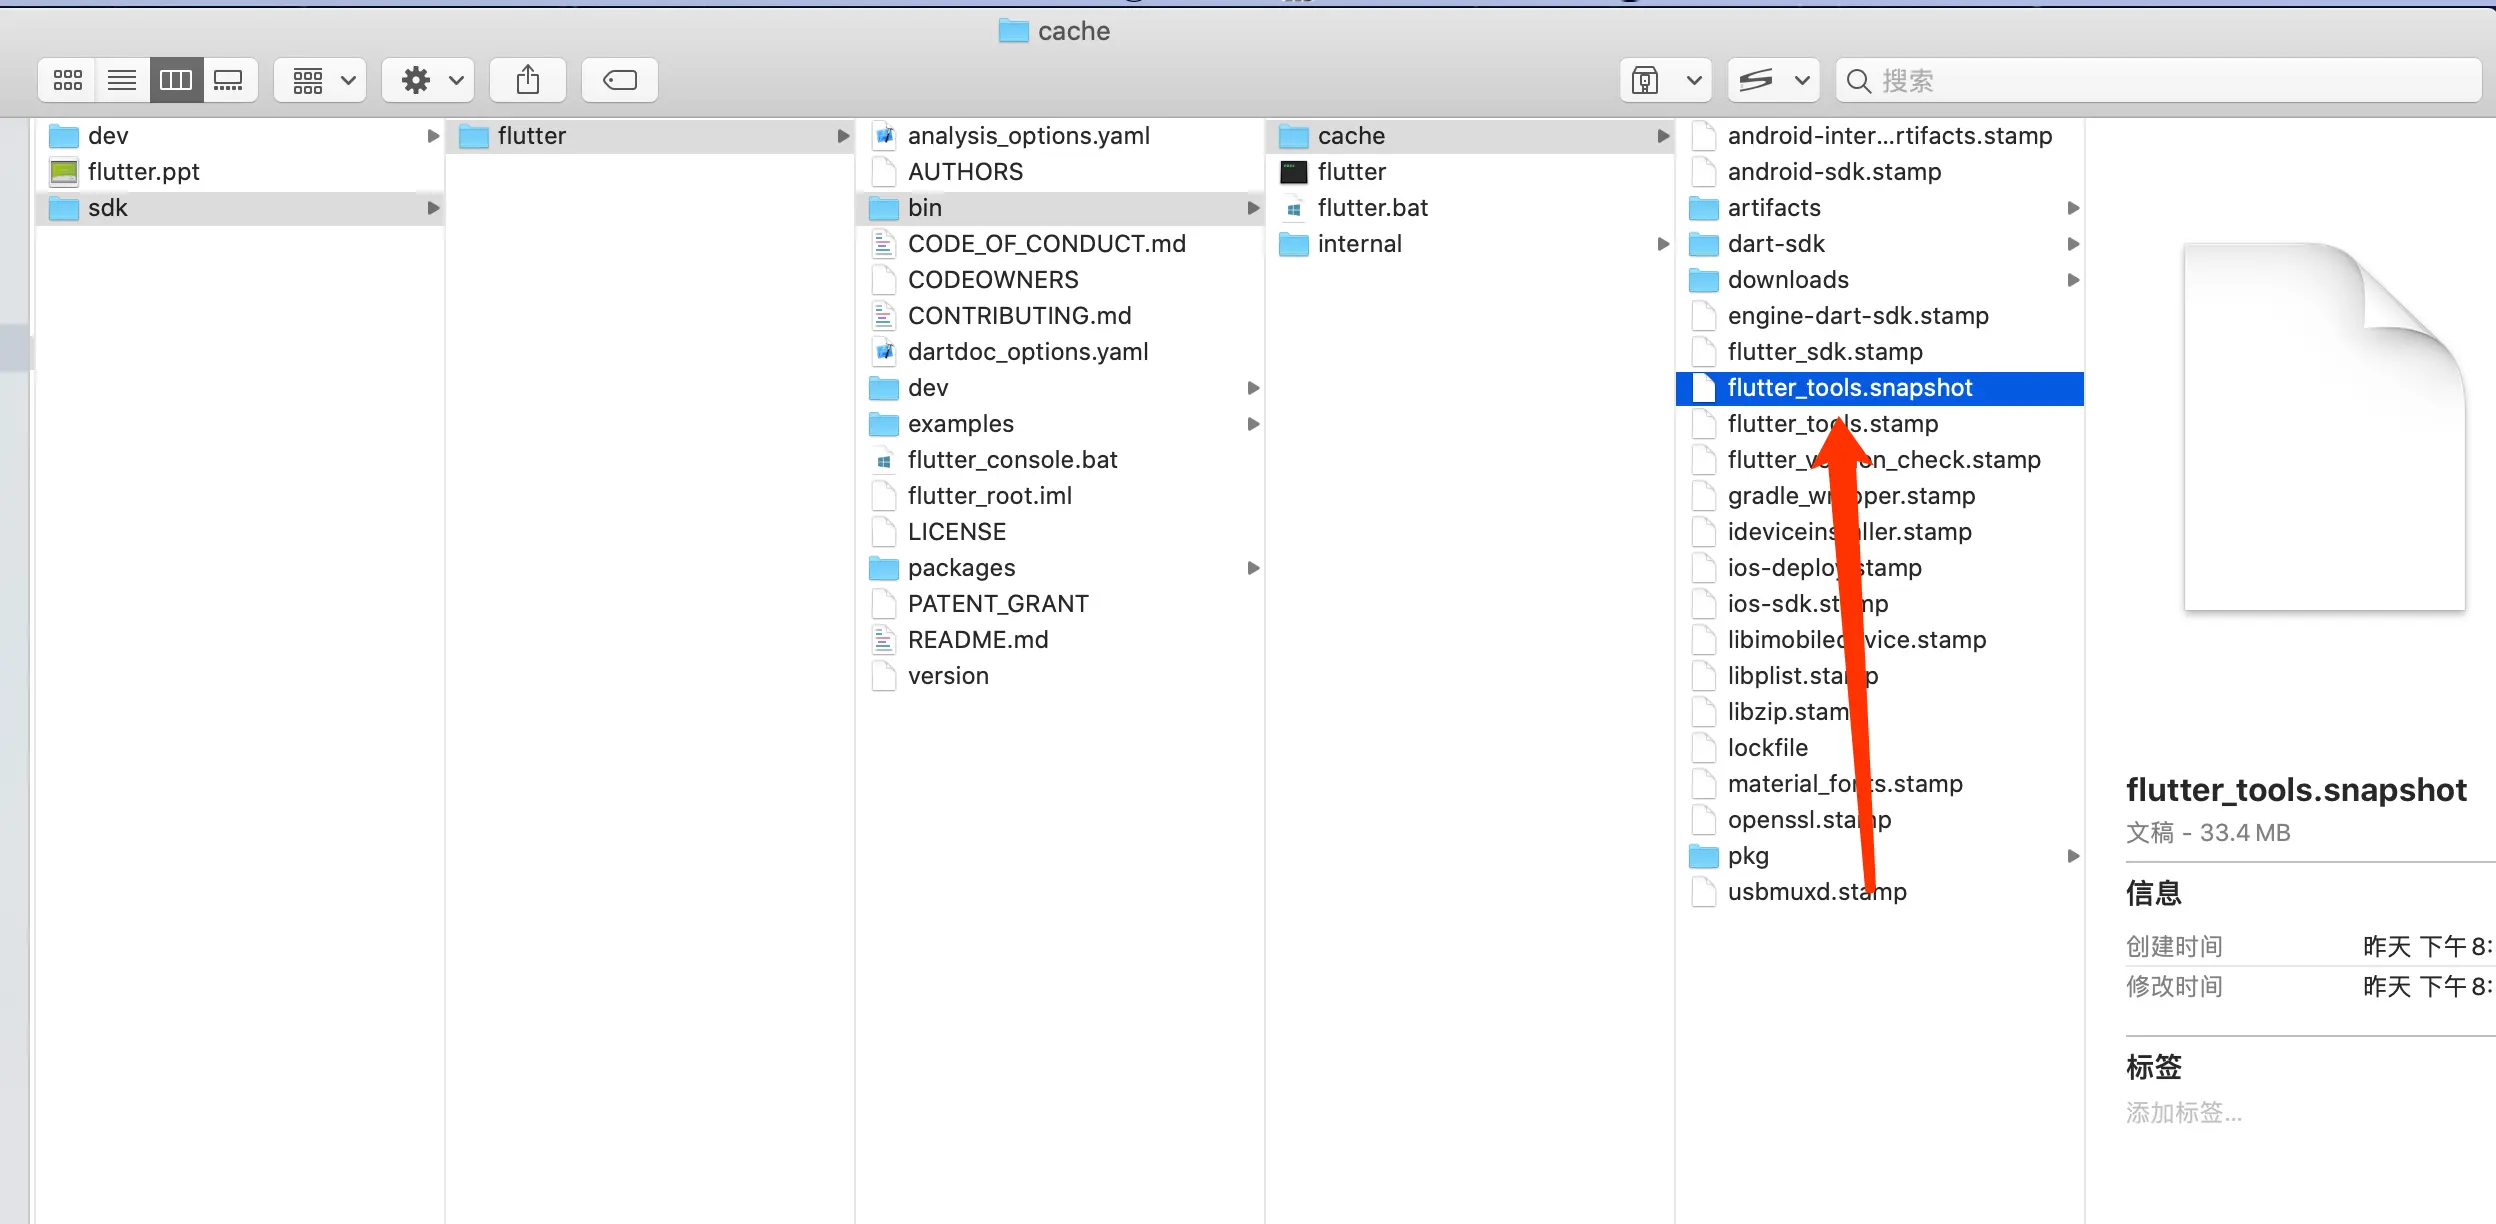
Task: Select flutter.bat file
Action: pos(1372,208)
